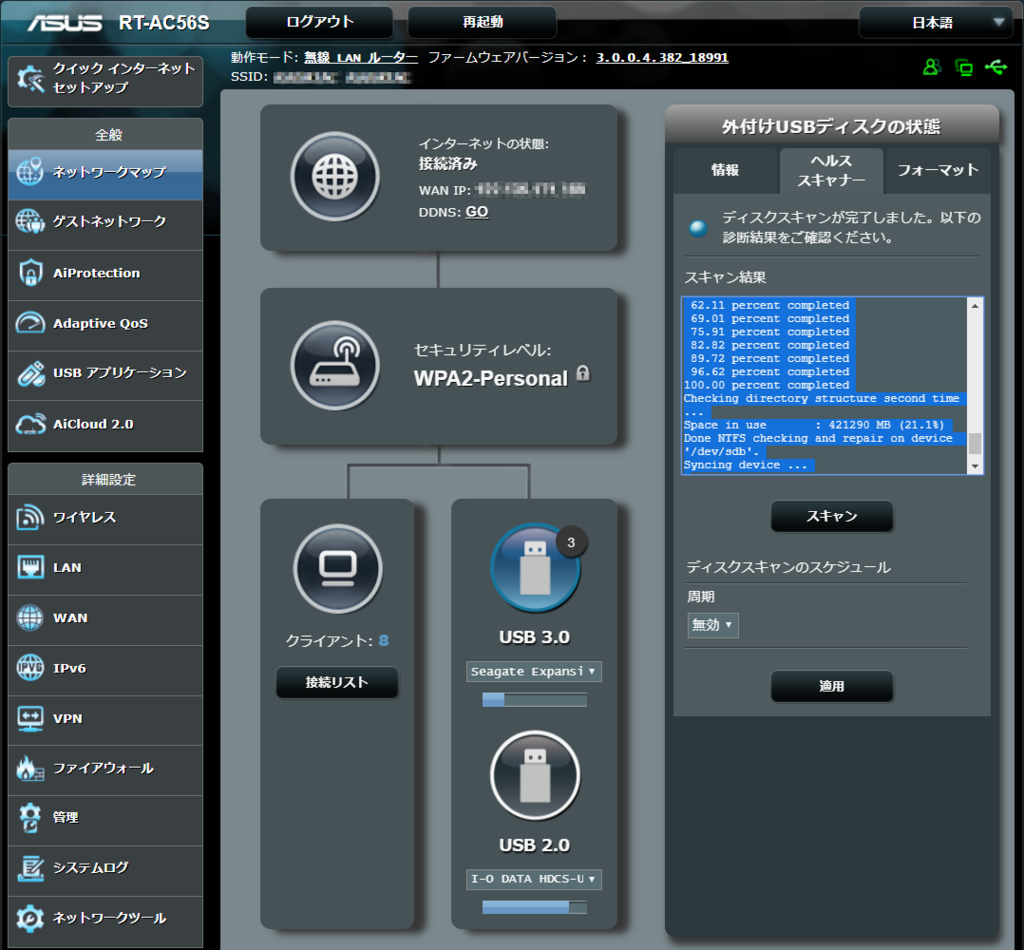
Task: Click scan results scrollbar down arrow
Action: (x=975, y=466)
